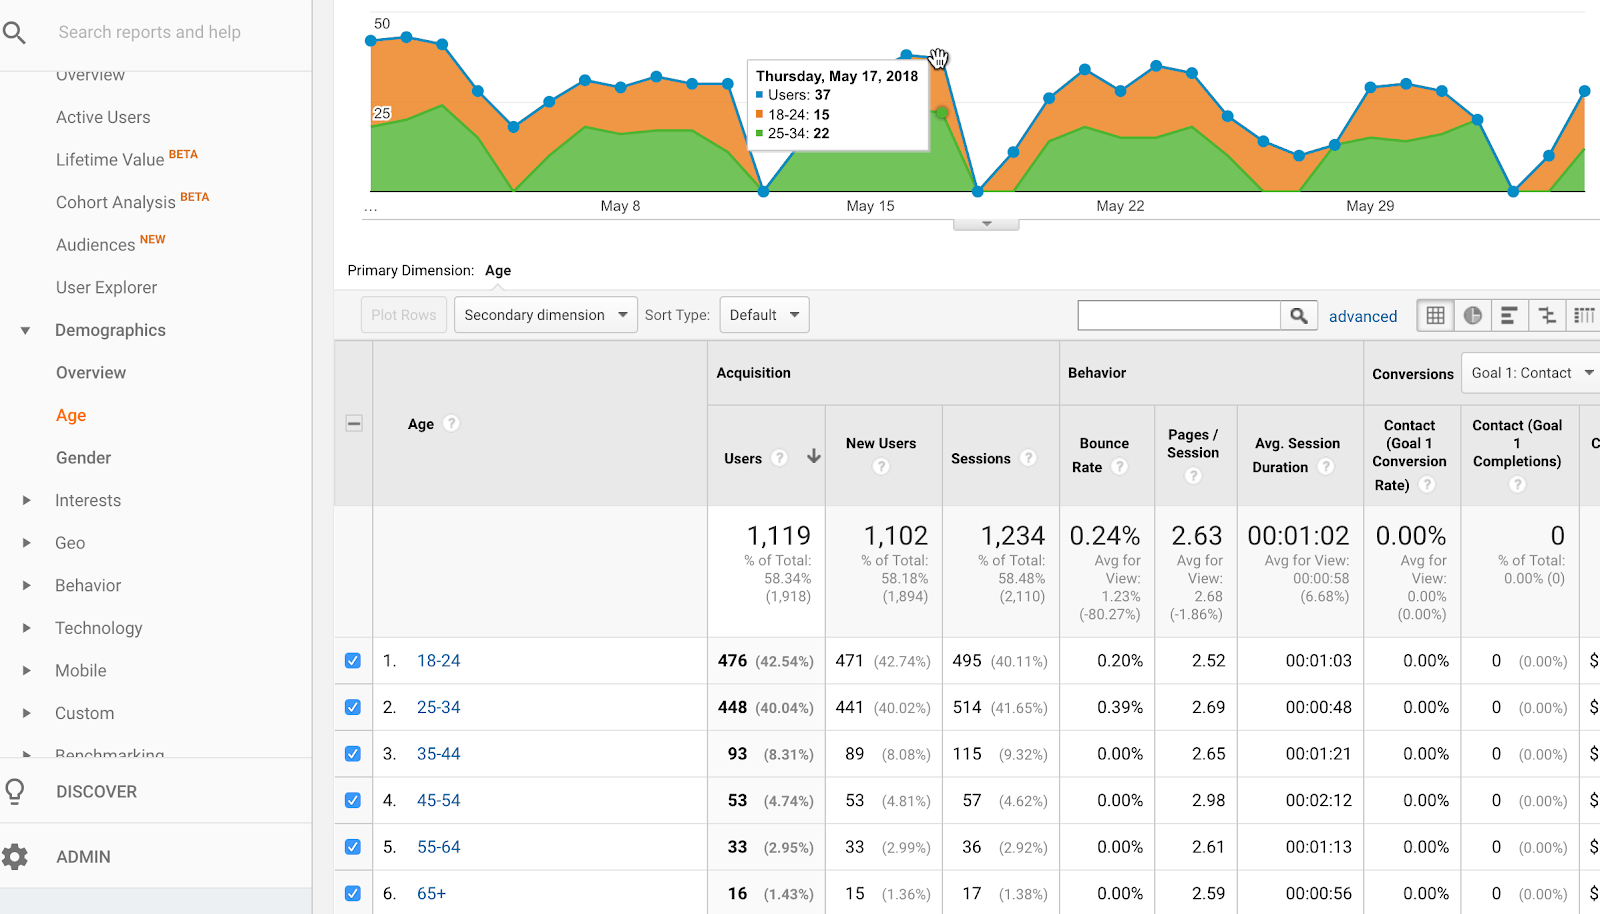Click the search magnifier icon in sidebar

coord(14,33)
